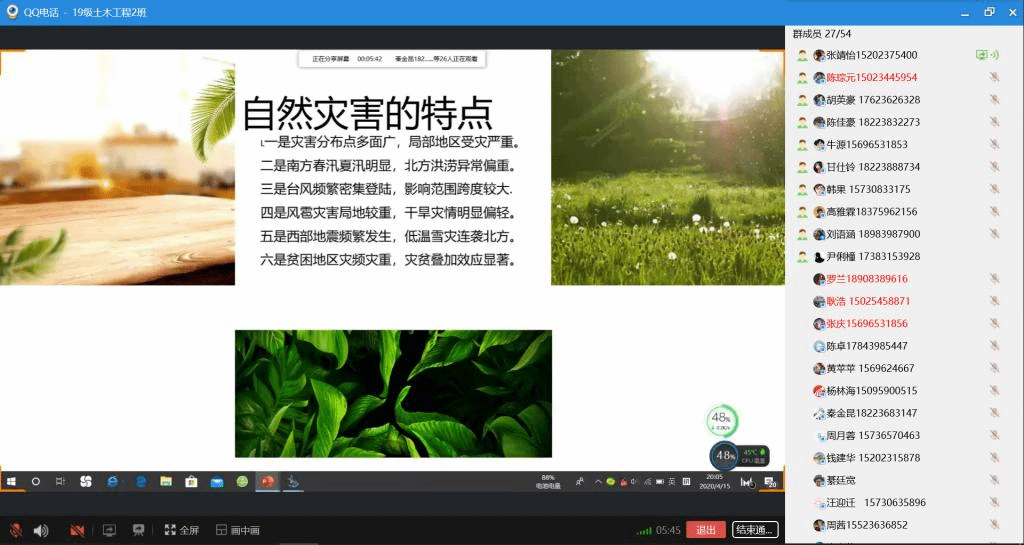Expand the hidden system tray icons chevron
1024x545 pixels.
click(x=598, y=481)
